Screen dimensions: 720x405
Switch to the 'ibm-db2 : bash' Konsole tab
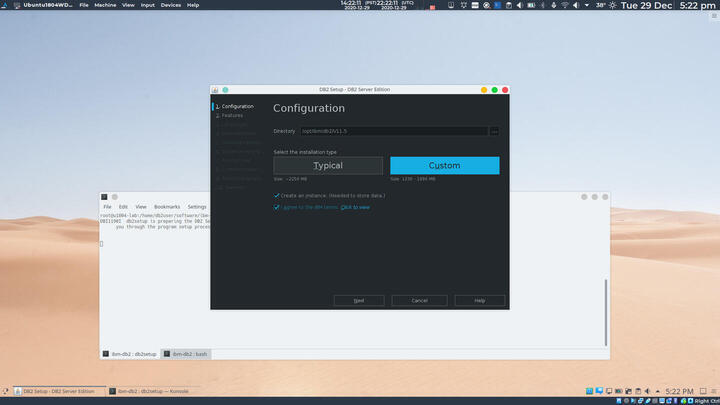pos(186,354)
